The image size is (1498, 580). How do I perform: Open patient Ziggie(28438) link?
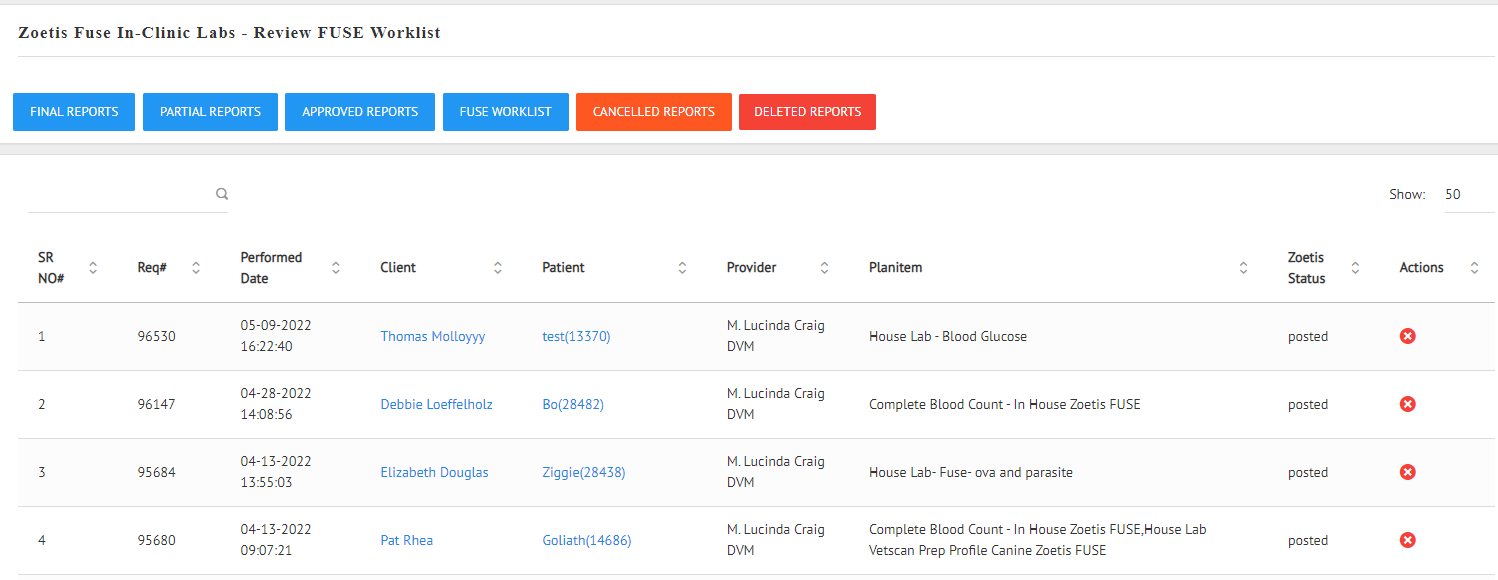point(584,472)
